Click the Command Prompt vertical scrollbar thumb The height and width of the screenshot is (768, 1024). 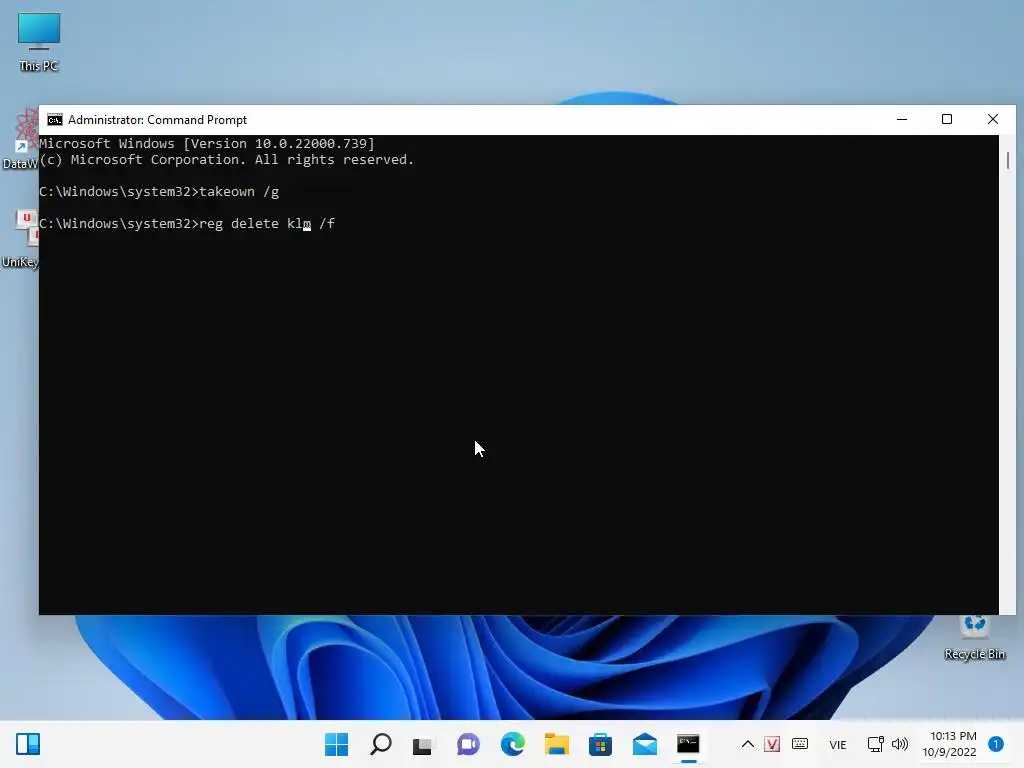pyautogui.click(x=1008, y=161)
